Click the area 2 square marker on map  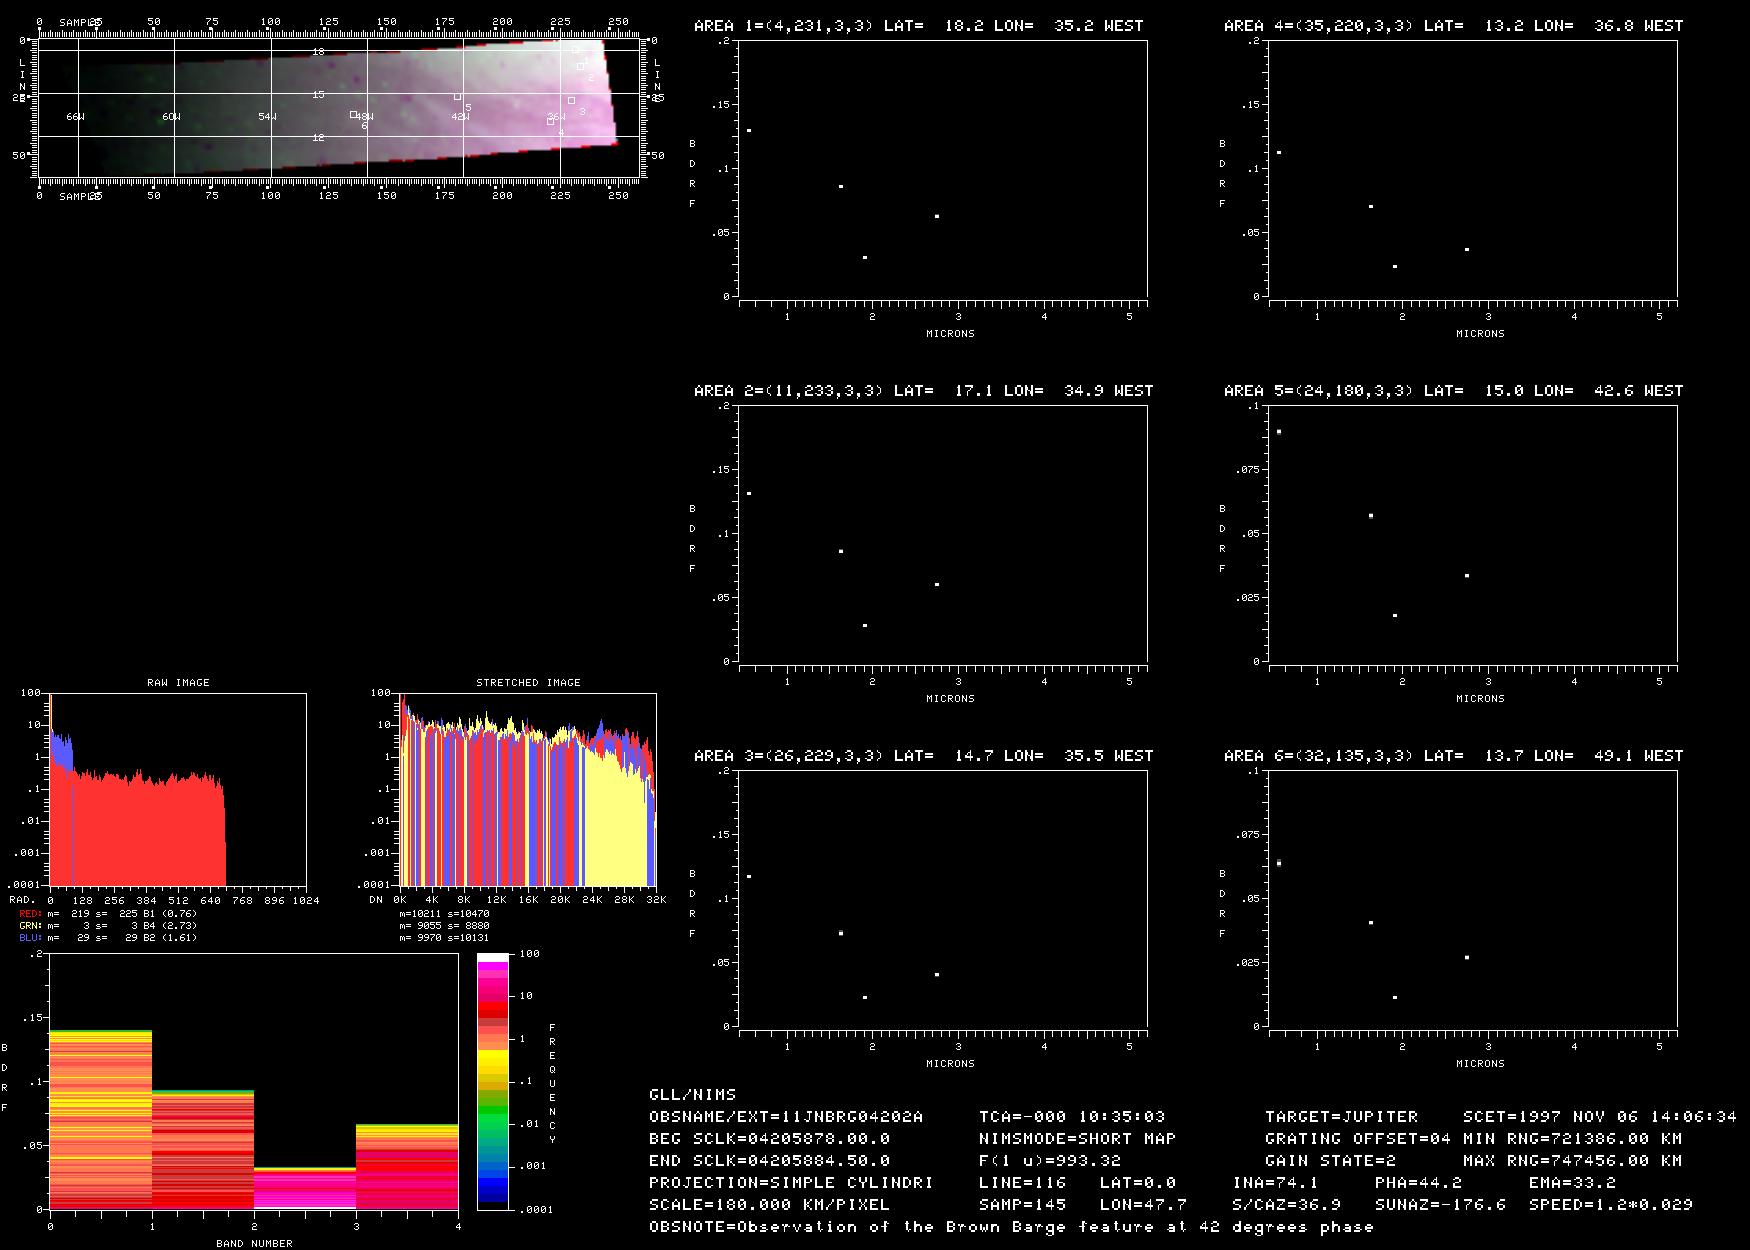point(580,67)
